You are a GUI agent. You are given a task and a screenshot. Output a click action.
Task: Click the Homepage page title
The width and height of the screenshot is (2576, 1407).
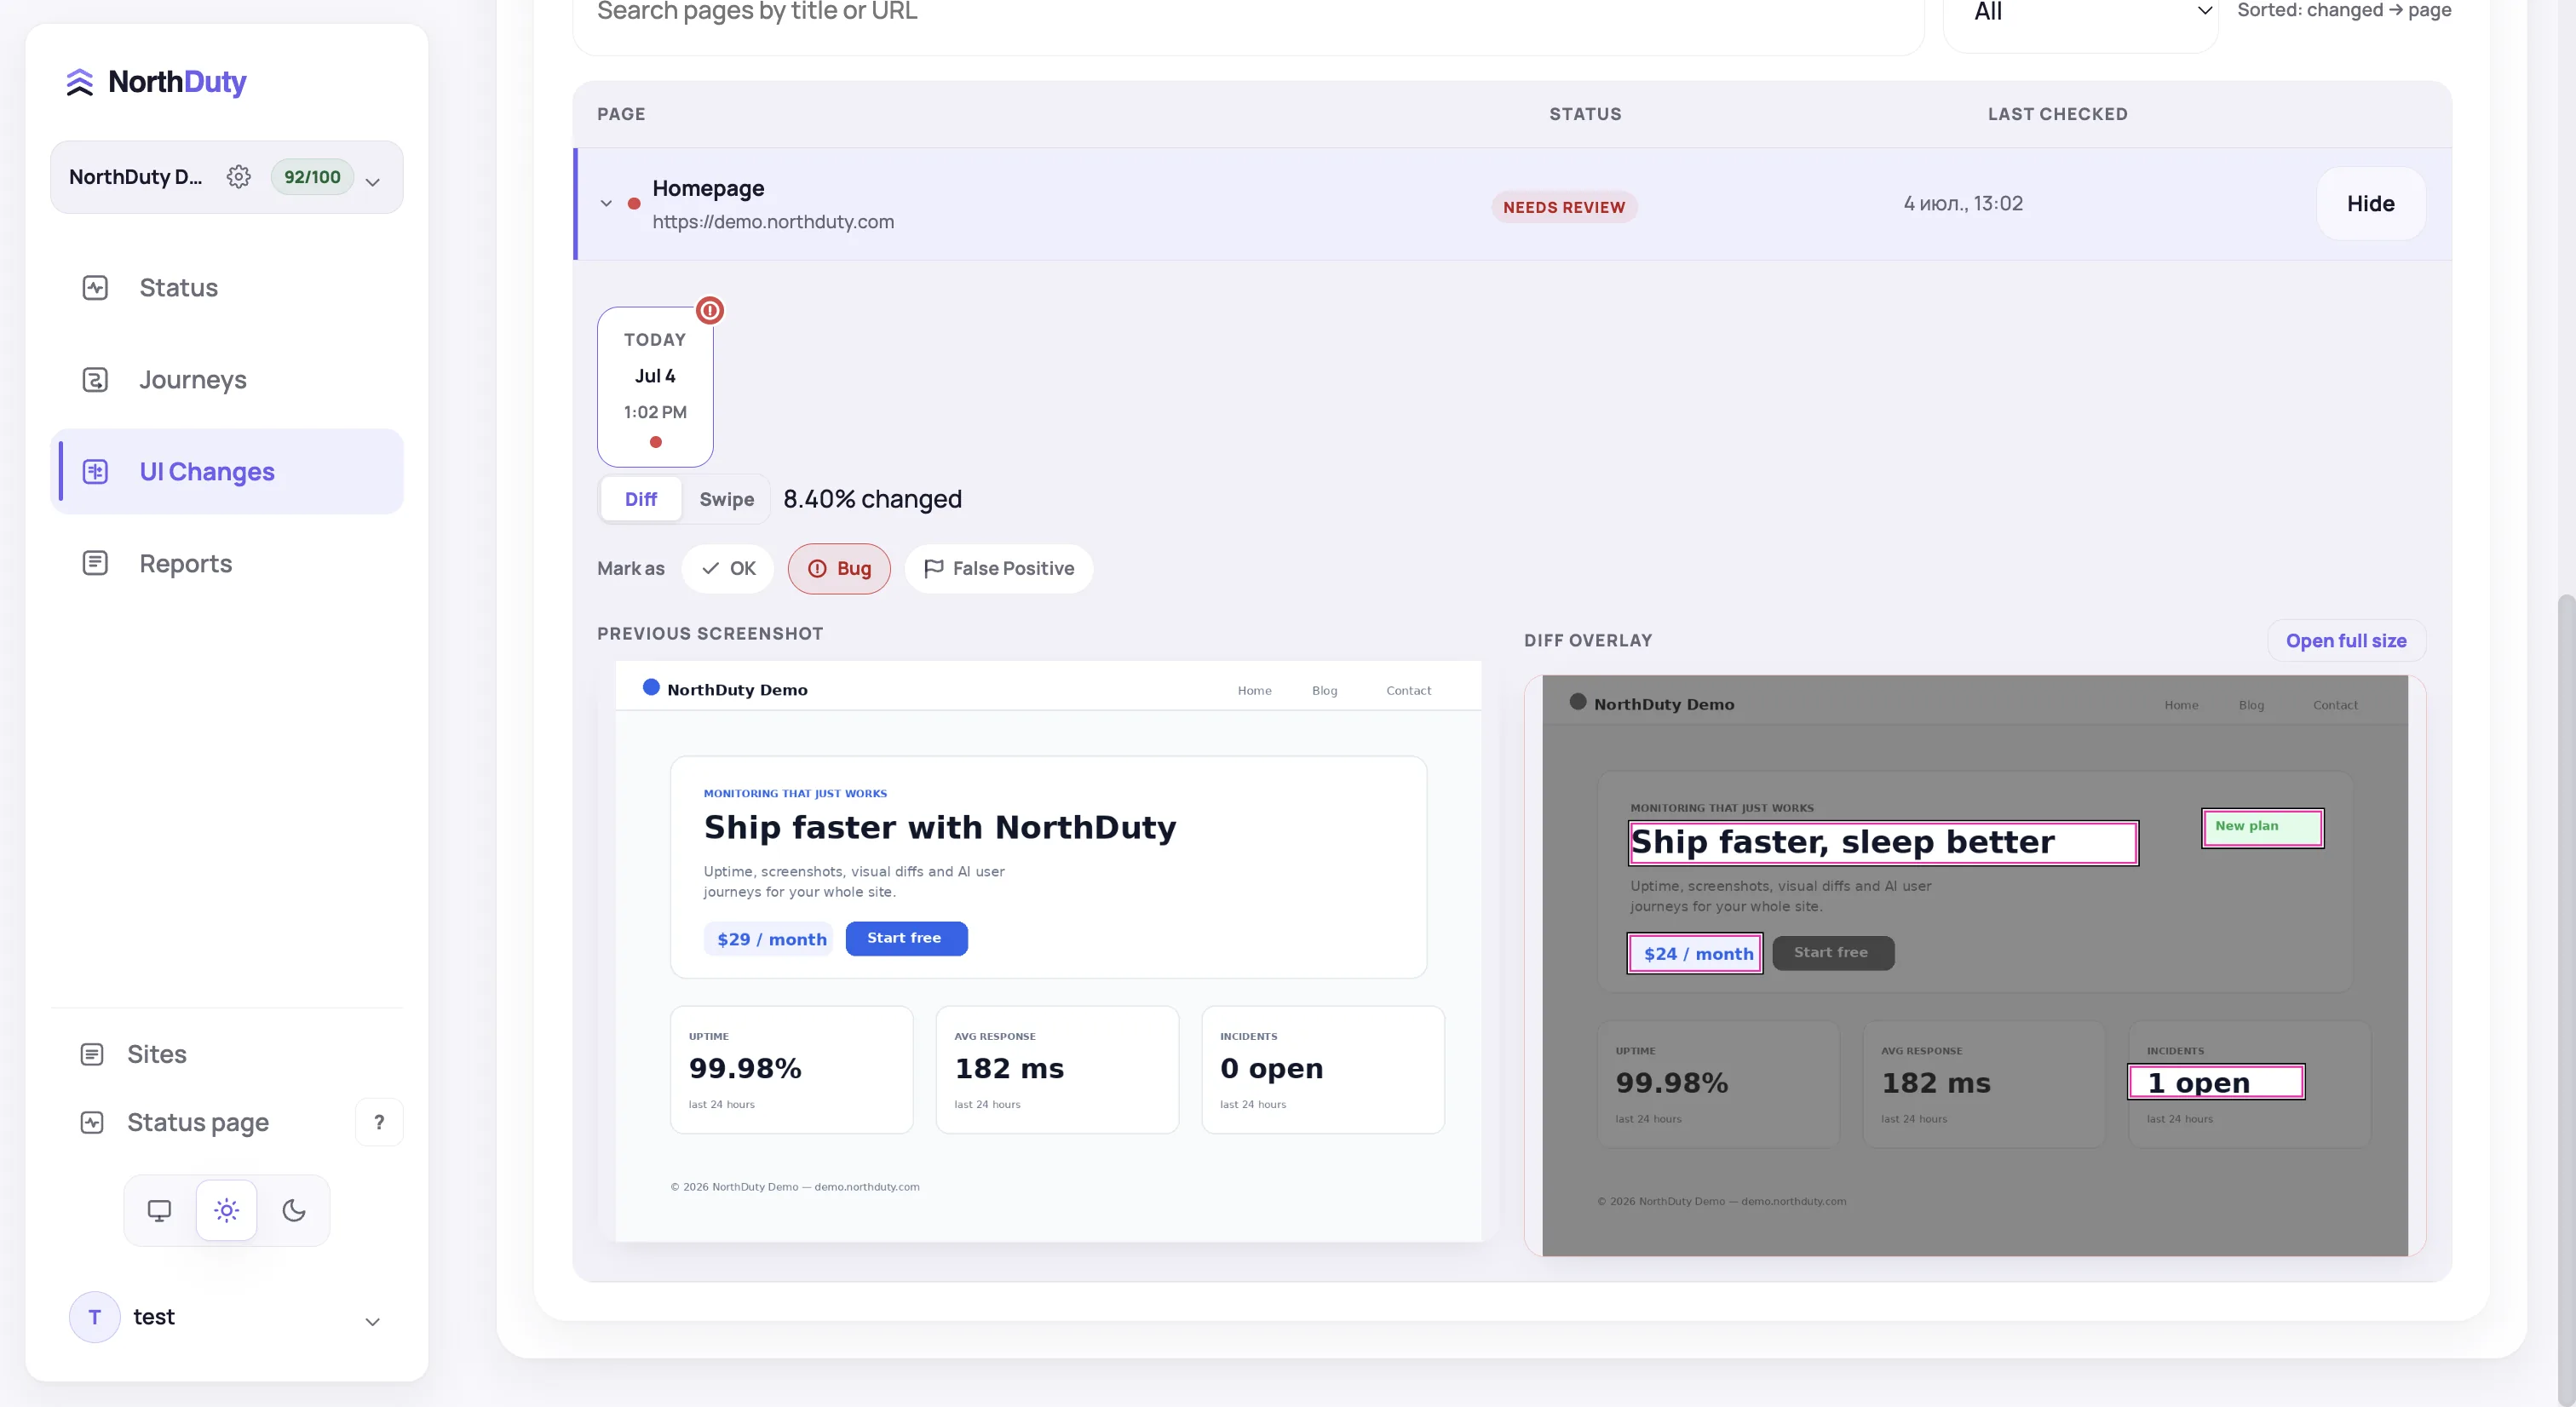tap(708, 189)
